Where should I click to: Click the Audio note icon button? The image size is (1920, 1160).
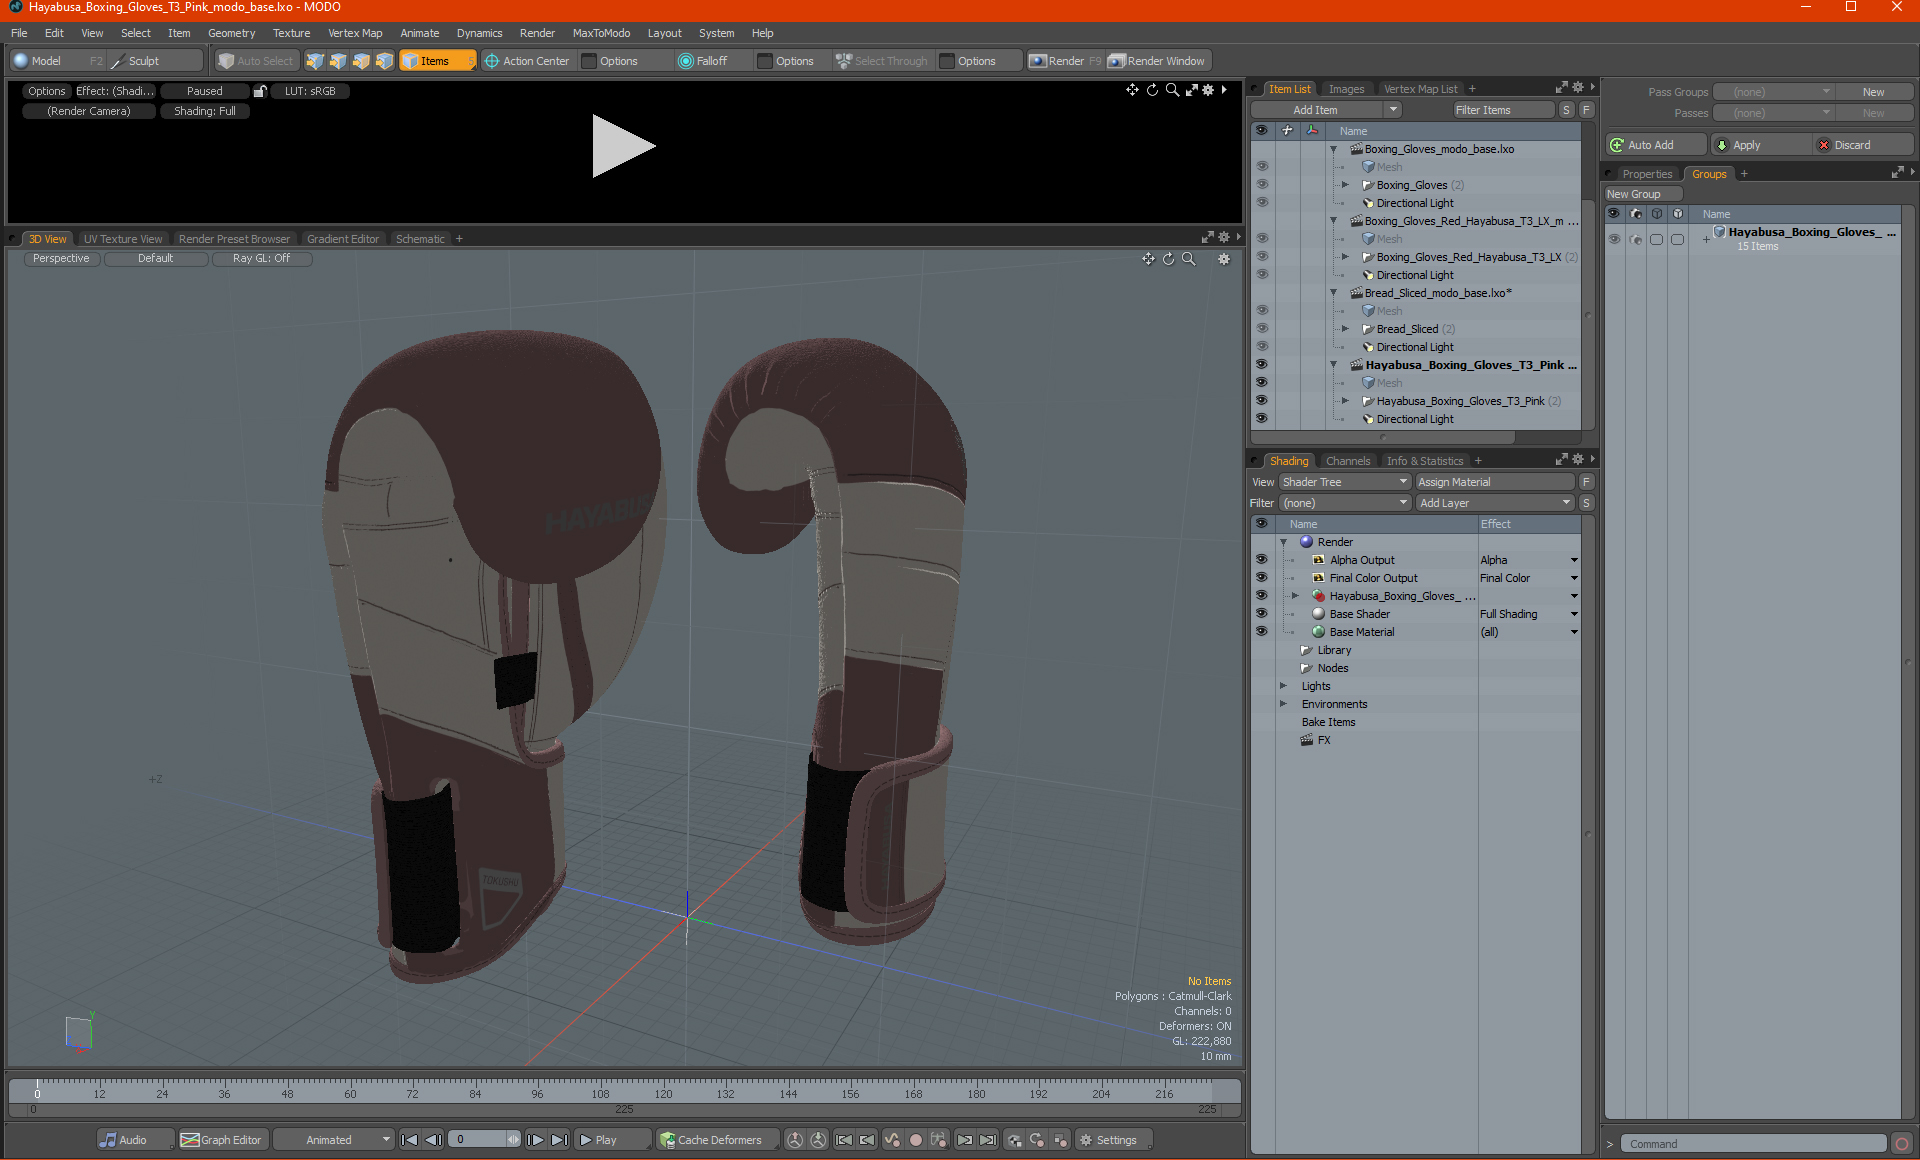coord(108,1140)
